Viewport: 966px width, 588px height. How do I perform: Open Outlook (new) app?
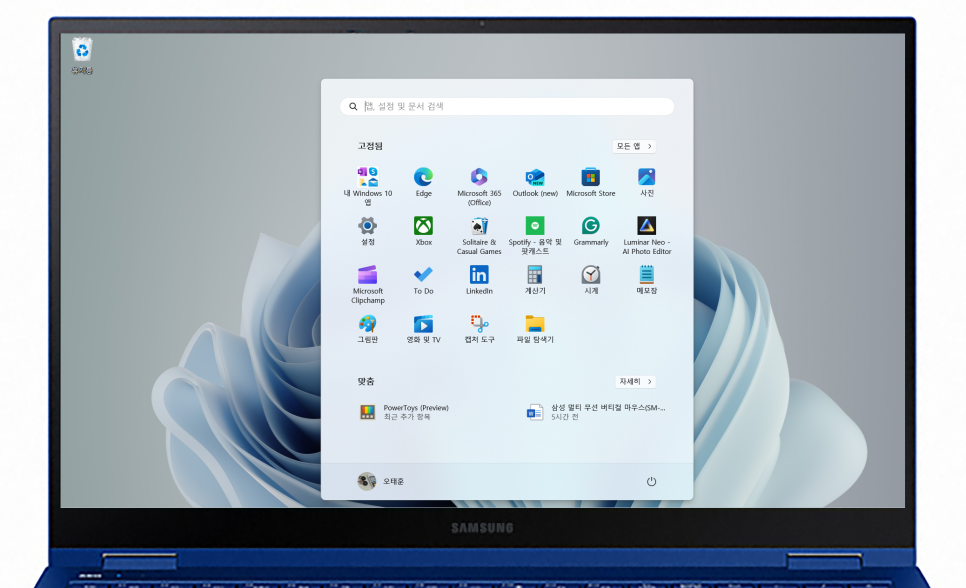tap(535, 182)
